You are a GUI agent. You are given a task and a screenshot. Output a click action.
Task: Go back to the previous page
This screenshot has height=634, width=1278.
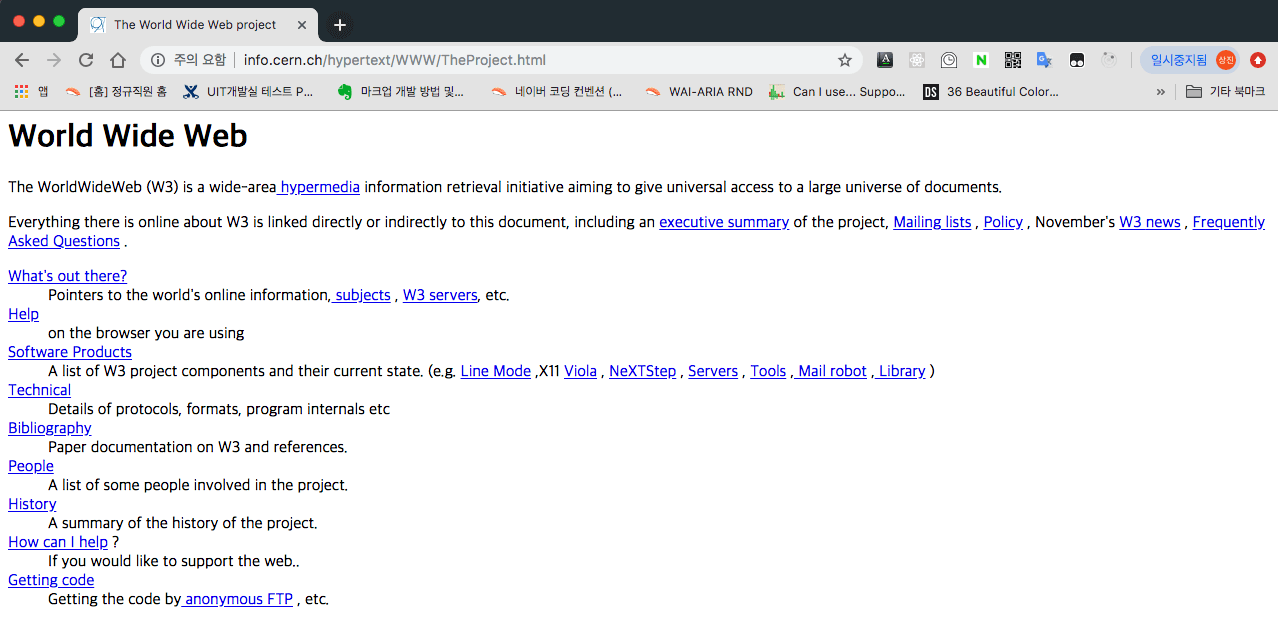click(22, 60)
